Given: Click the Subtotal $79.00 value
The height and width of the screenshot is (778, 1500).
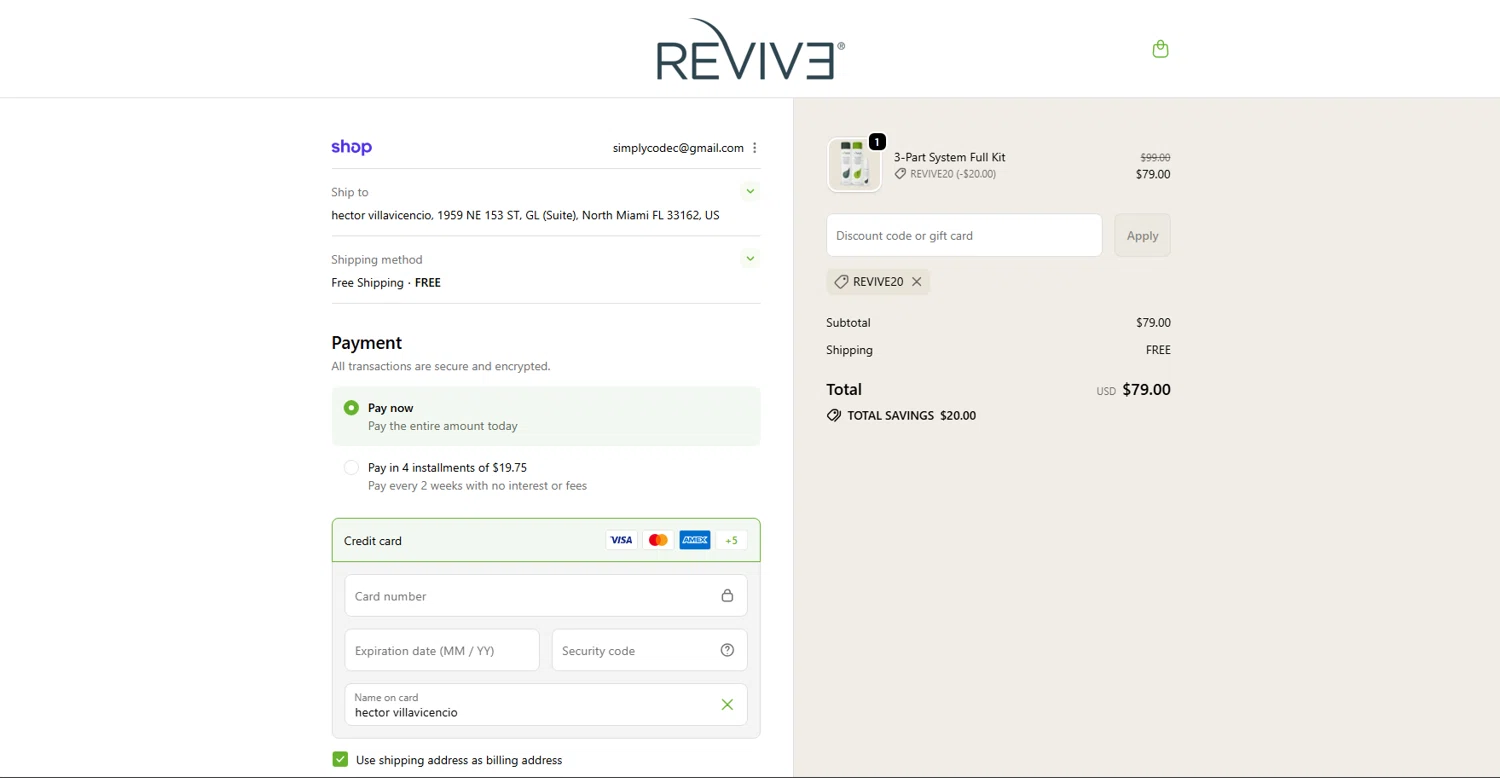Looking at the screenshot, I should 1153,323.
